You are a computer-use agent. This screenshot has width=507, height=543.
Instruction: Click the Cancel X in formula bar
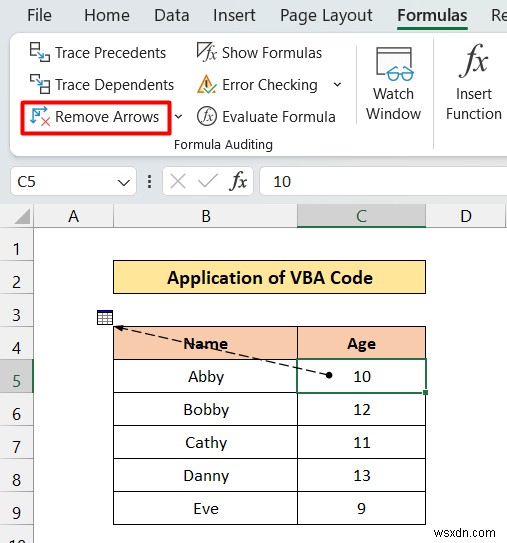(178, 181)
